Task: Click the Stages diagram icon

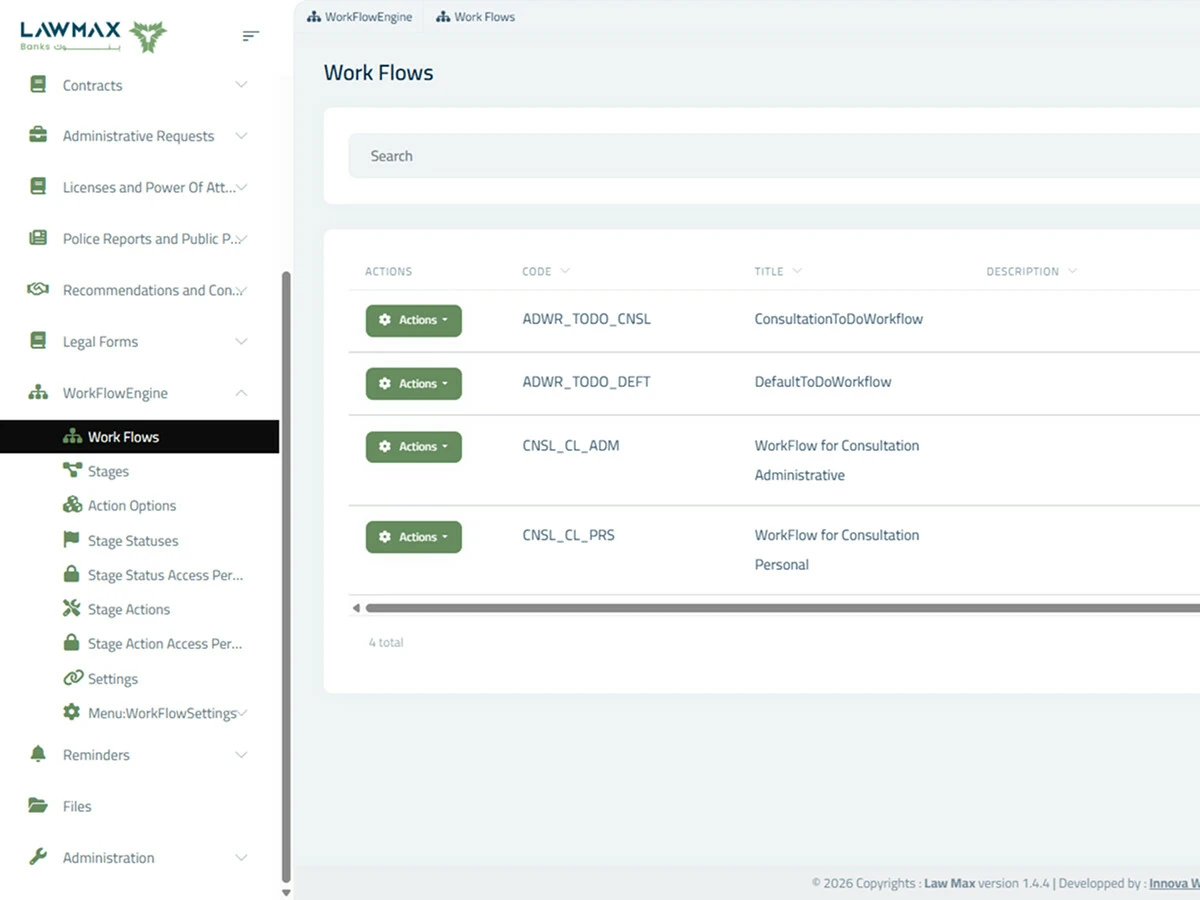Action: 72,471
